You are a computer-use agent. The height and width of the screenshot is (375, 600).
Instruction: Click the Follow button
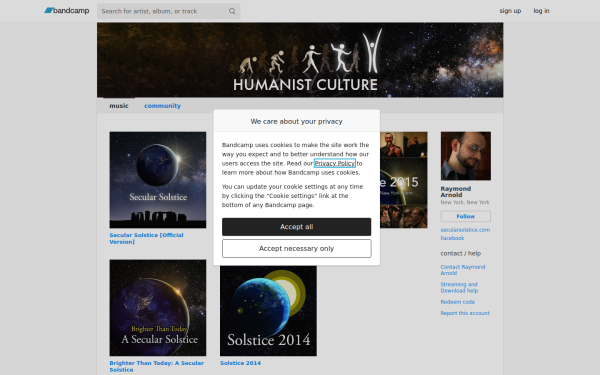[466, 217]
